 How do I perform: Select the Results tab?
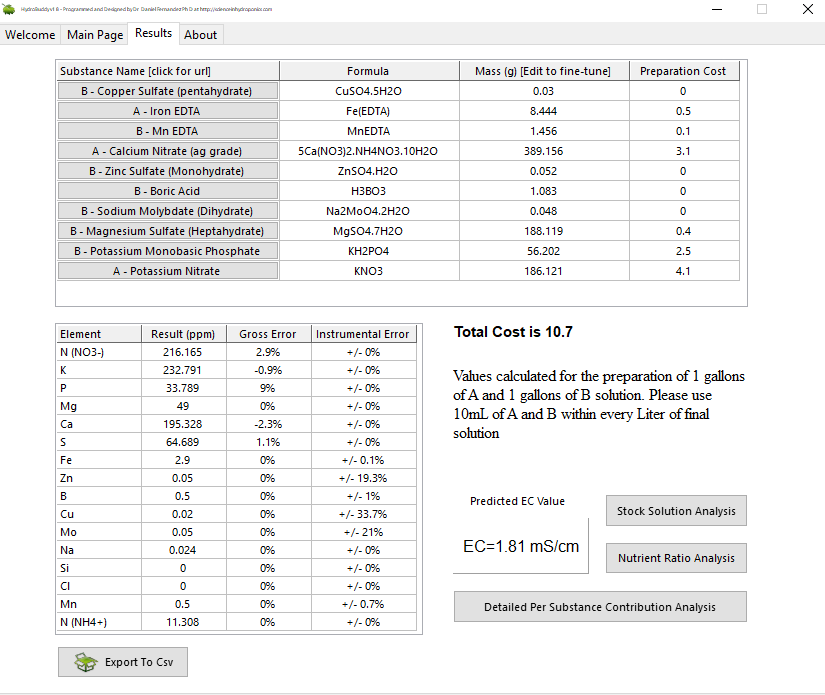point(153,33)
